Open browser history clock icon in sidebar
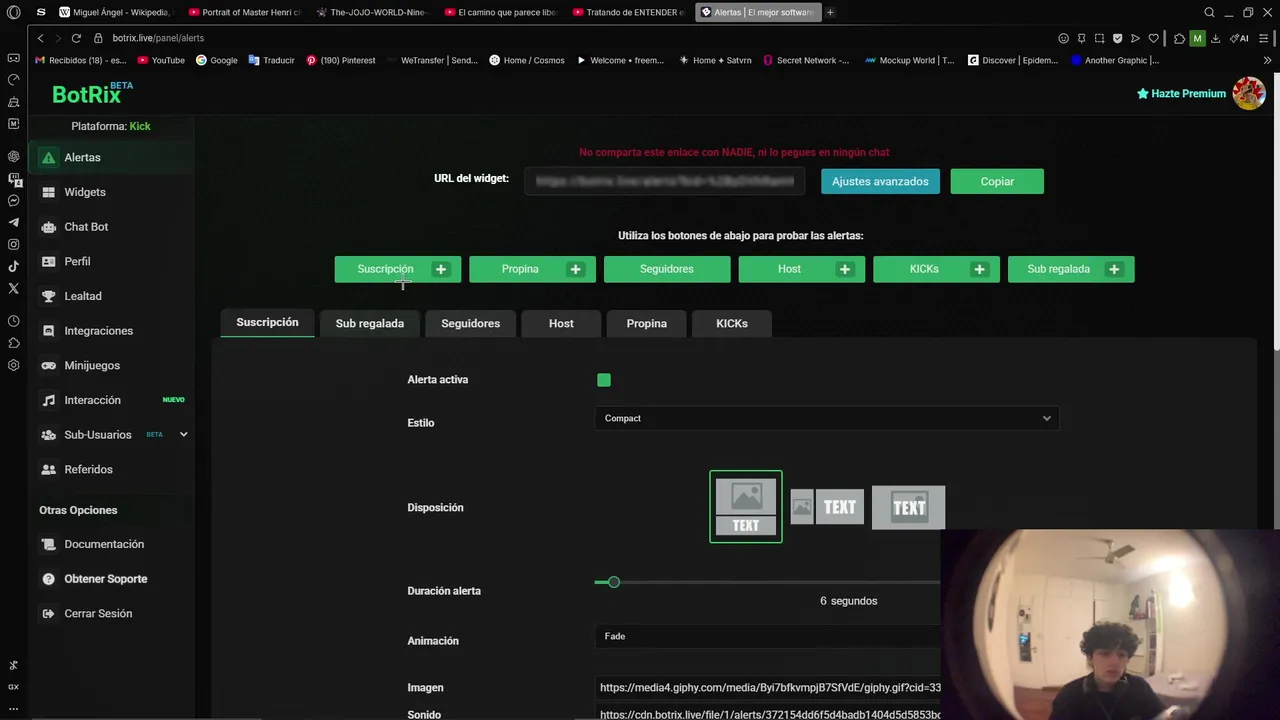The image size is (1280, 720). 13,321
